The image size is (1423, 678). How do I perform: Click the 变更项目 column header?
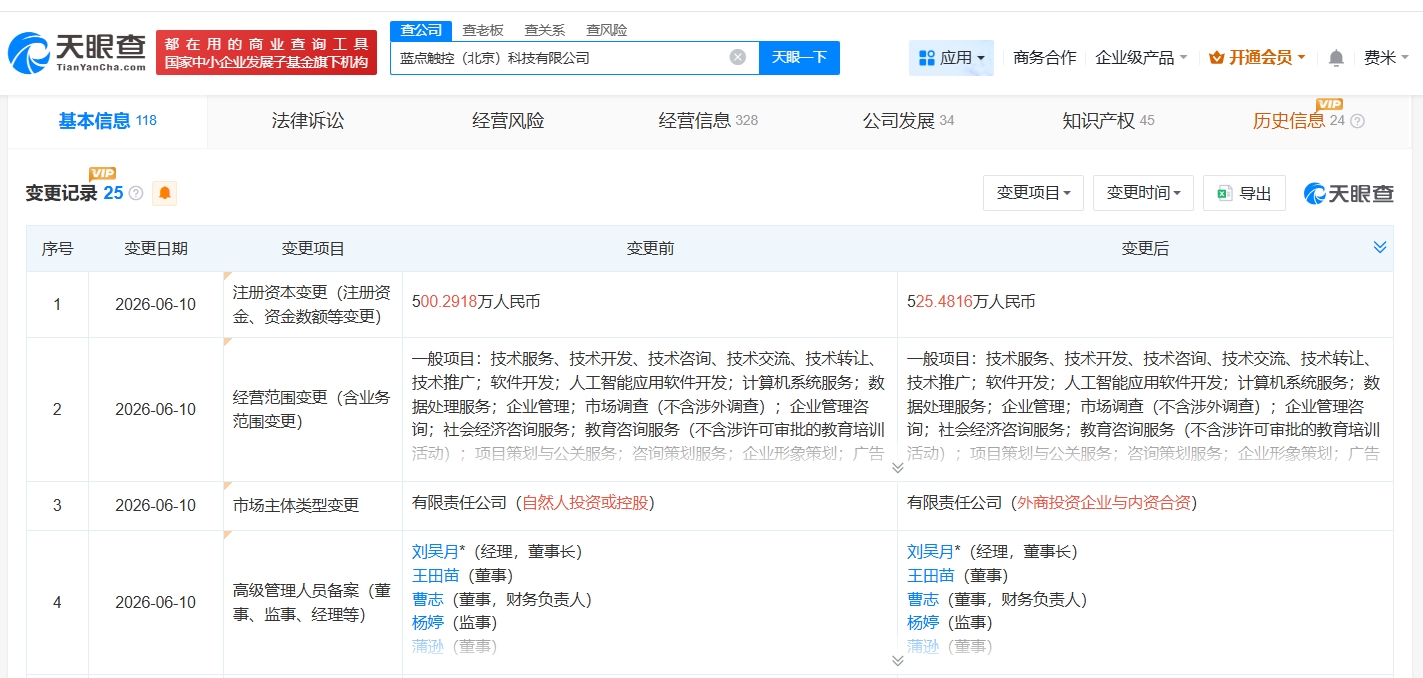coord(313,249)
